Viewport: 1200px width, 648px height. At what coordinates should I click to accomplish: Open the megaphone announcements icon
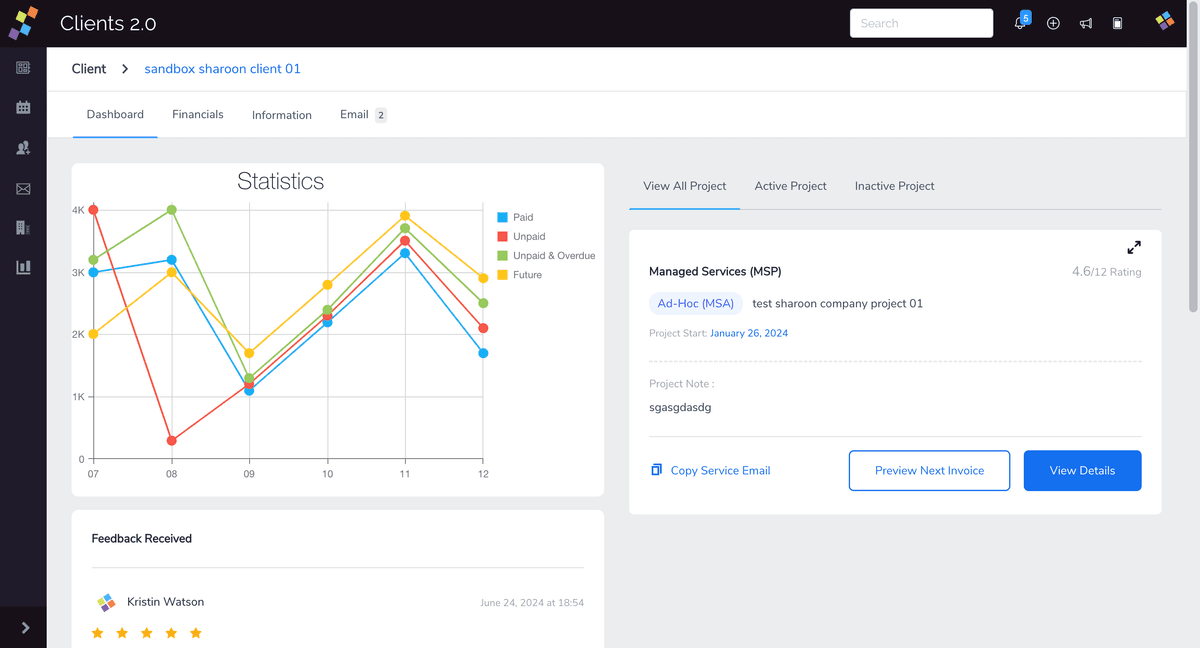(1085, 23)
